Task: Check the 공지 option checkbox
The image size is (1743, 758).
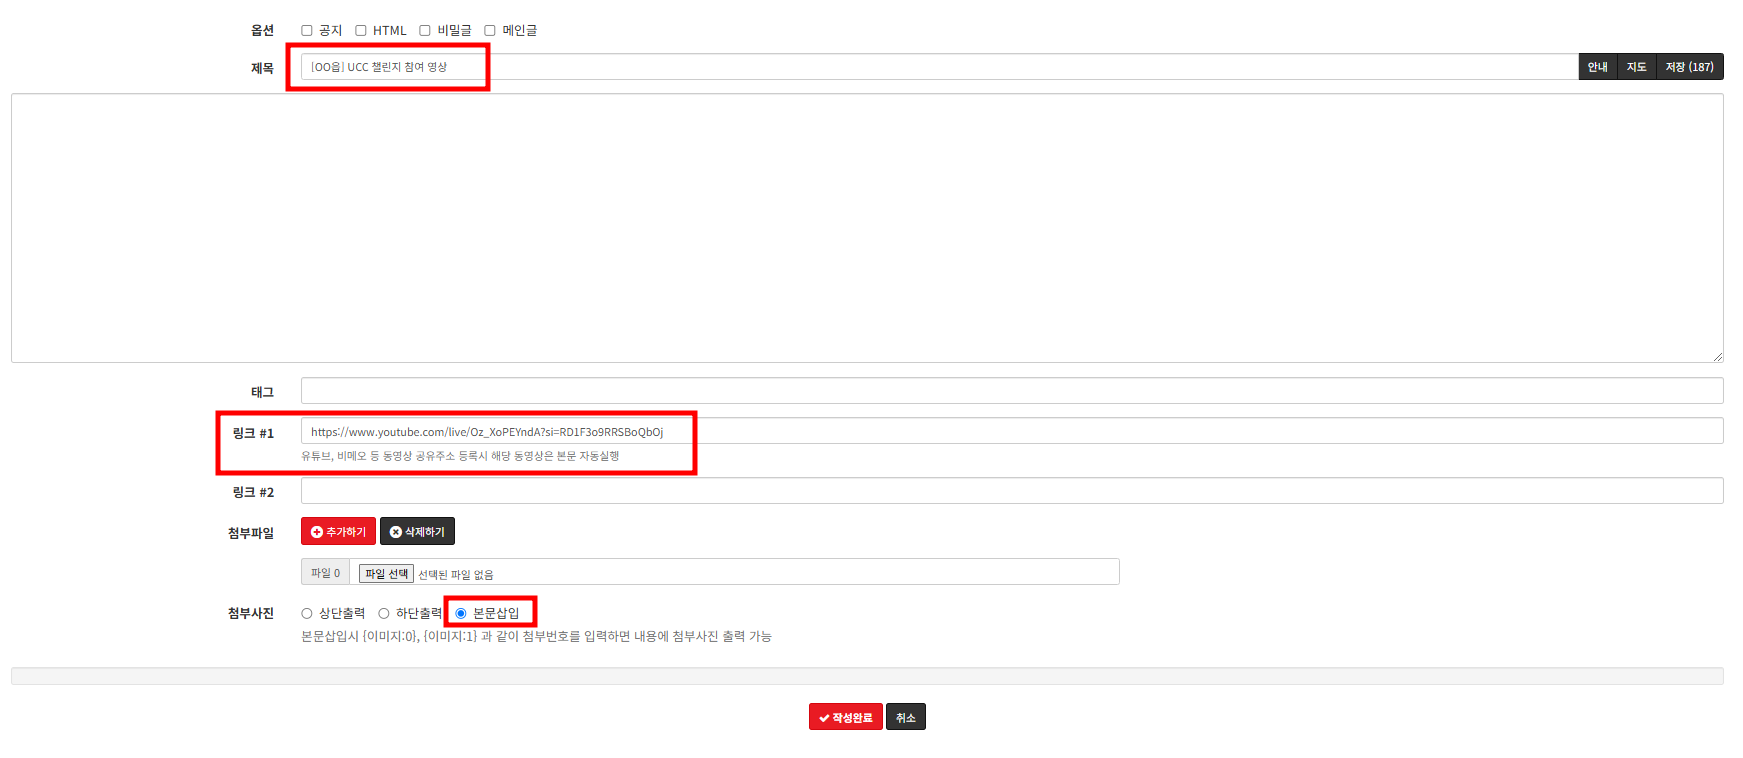Action: tap(307, 31)
